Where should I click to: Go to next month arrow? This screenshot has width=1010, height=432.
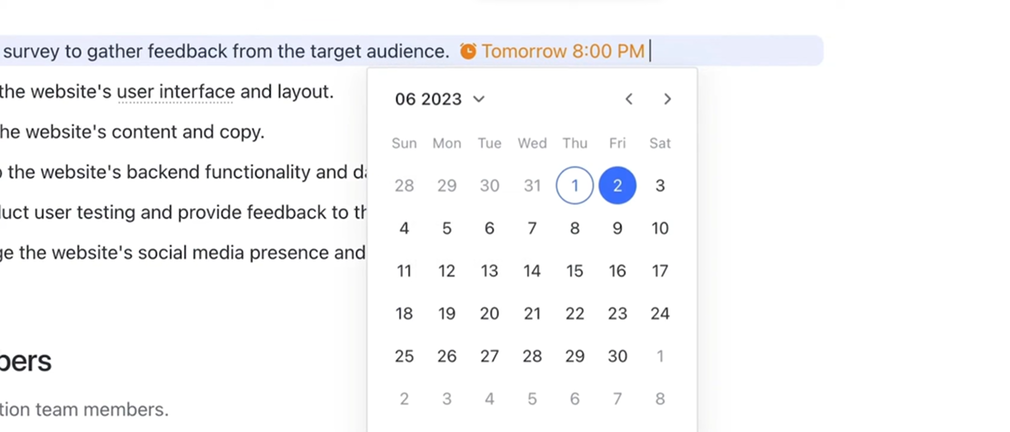[667, 99]
